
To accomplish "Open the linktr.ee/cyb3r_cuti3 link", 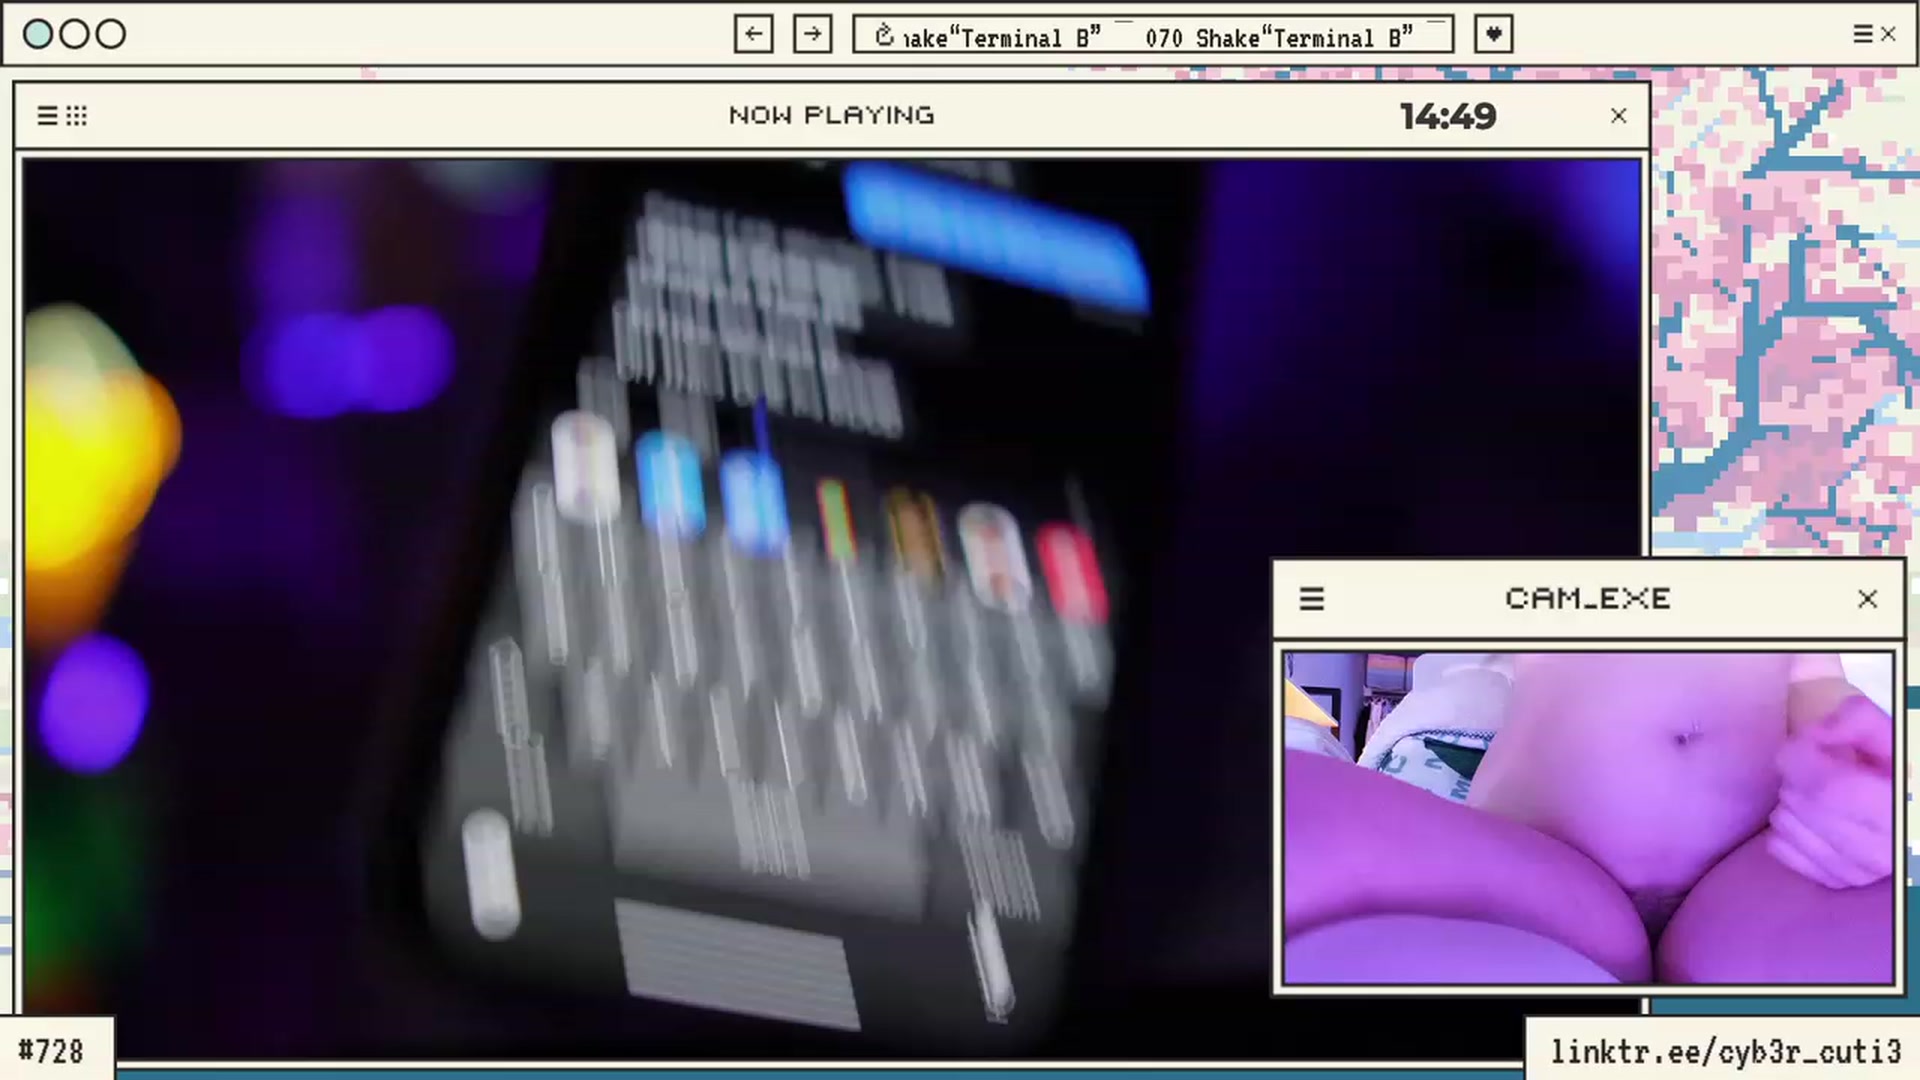I will 1725,1052.
